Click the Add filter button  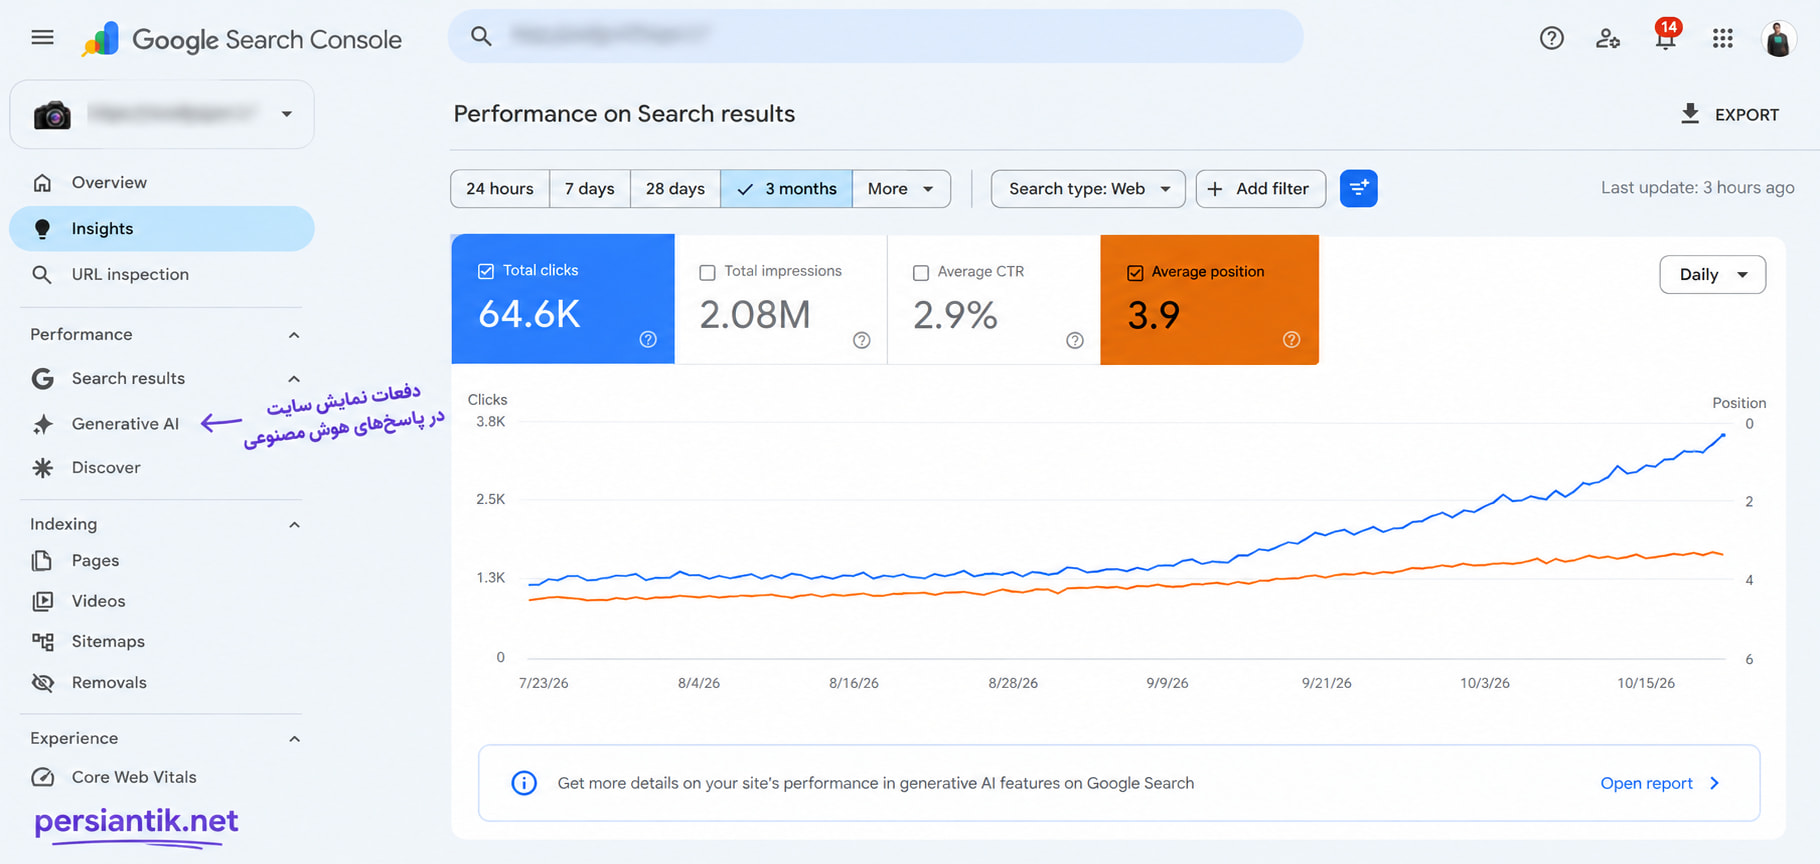click(1260, 188)
